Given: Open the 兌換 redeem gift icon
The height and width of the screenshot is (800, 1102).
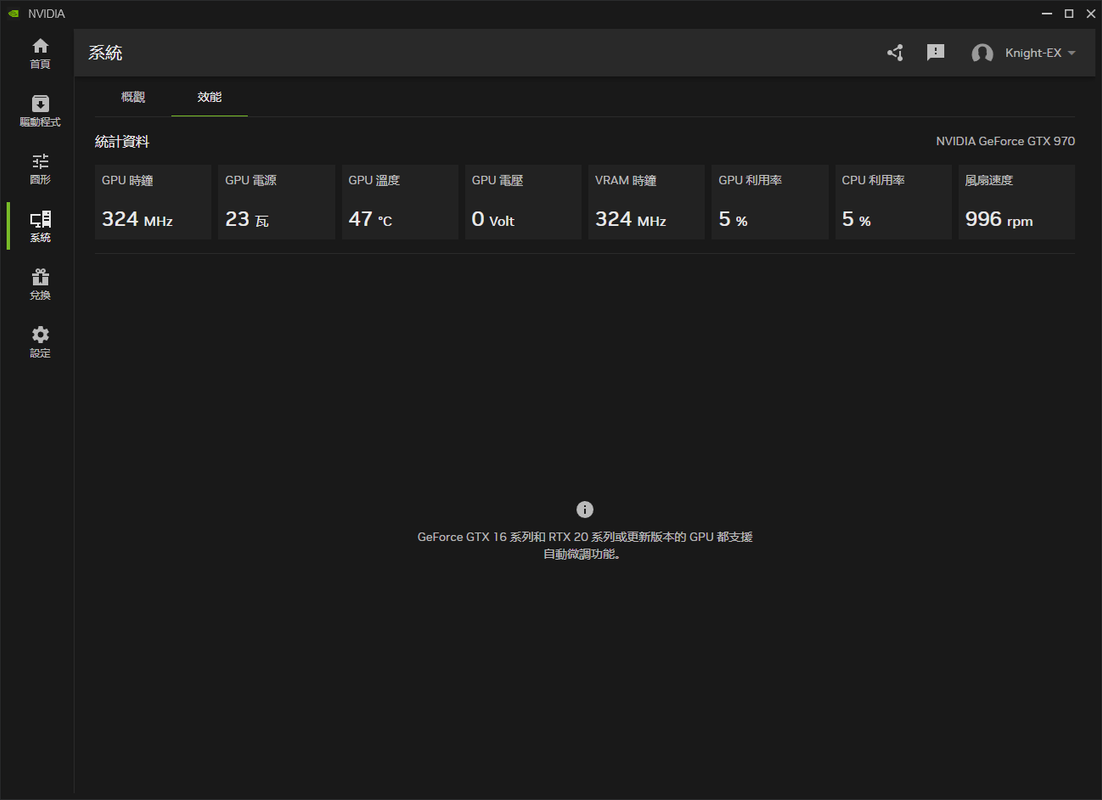Looking at the screenshot, I should tap(40, 284).
